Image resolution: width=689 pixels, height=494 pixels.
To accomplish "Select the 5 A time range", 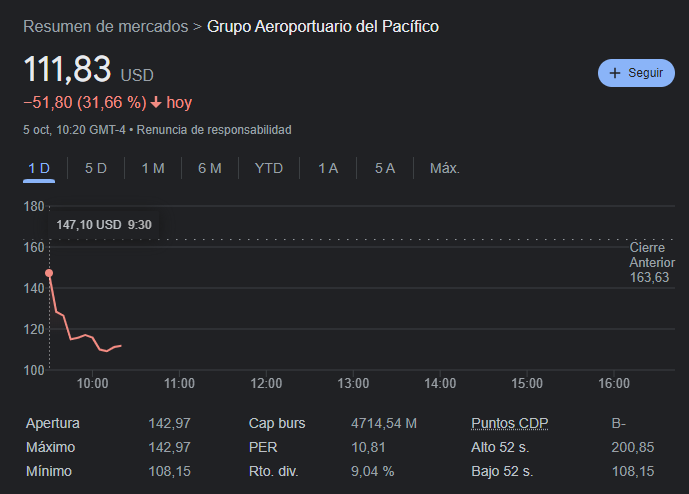I will [385, 168].
